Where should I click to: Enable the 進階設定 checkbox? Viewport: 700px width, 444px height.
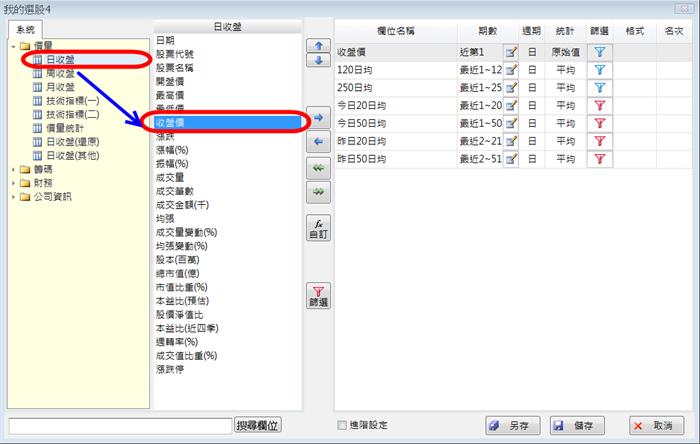(x=342, y=425)
